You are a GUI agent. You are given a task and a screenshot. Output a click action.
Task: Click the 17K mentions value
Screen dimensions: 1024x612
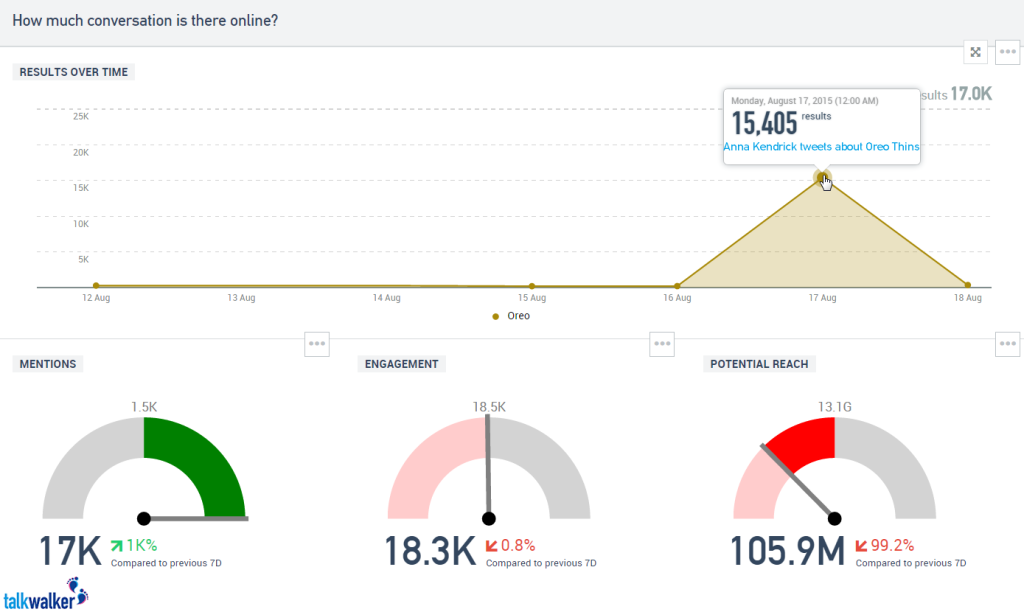click(70, 551)
